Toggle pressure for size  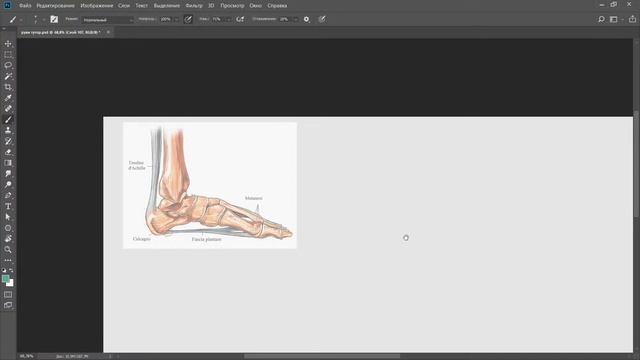pos(322,19)
